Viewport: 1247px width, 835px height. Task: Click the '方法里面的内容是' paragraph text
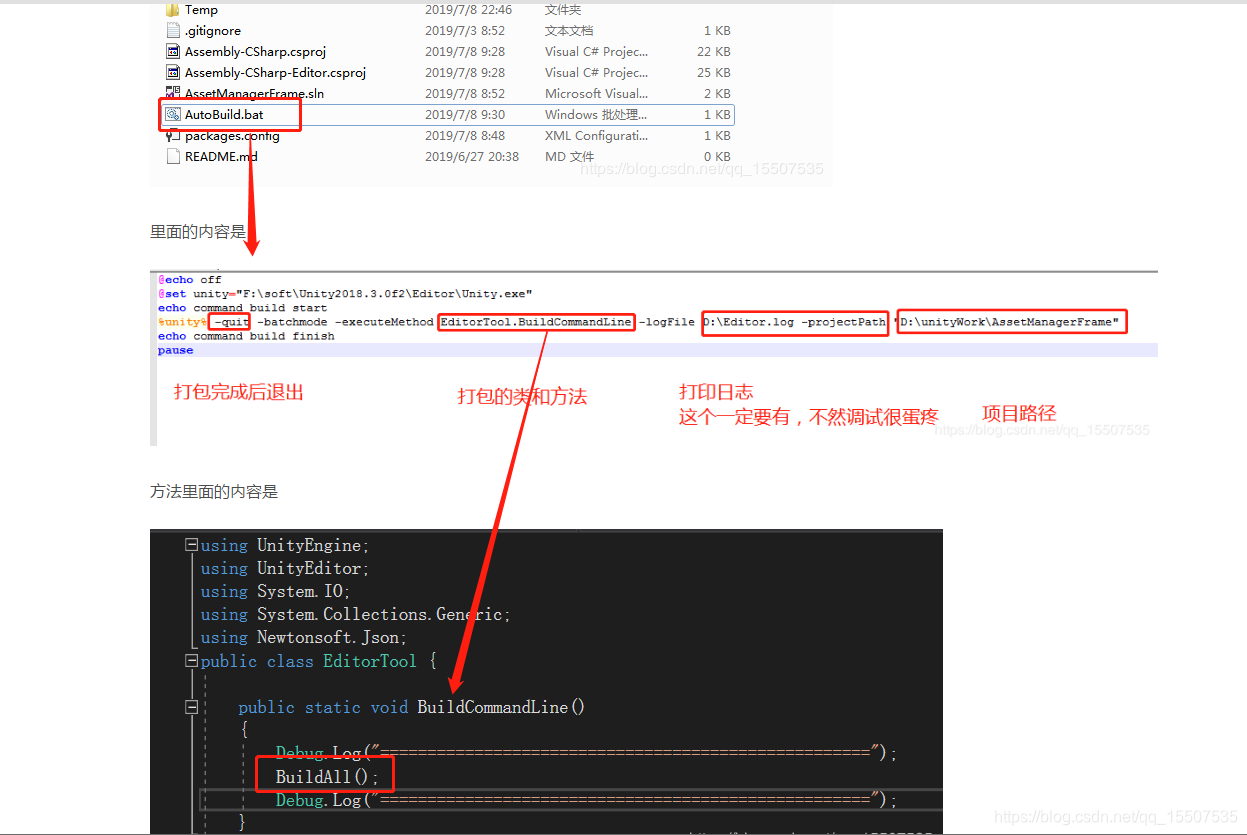[x=214, y=492]
